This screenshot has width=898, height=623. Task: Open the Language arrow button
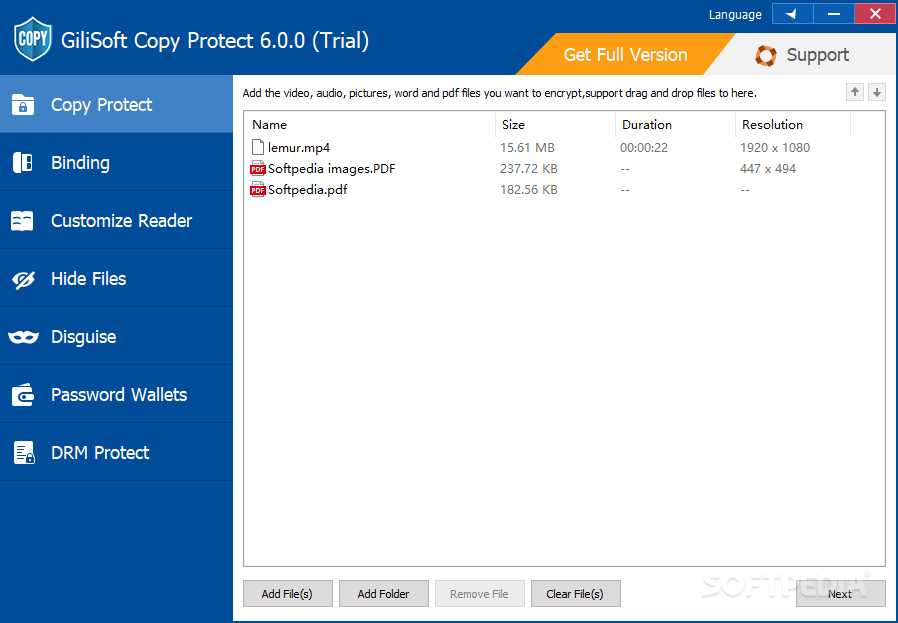click(x=793, y=14)
